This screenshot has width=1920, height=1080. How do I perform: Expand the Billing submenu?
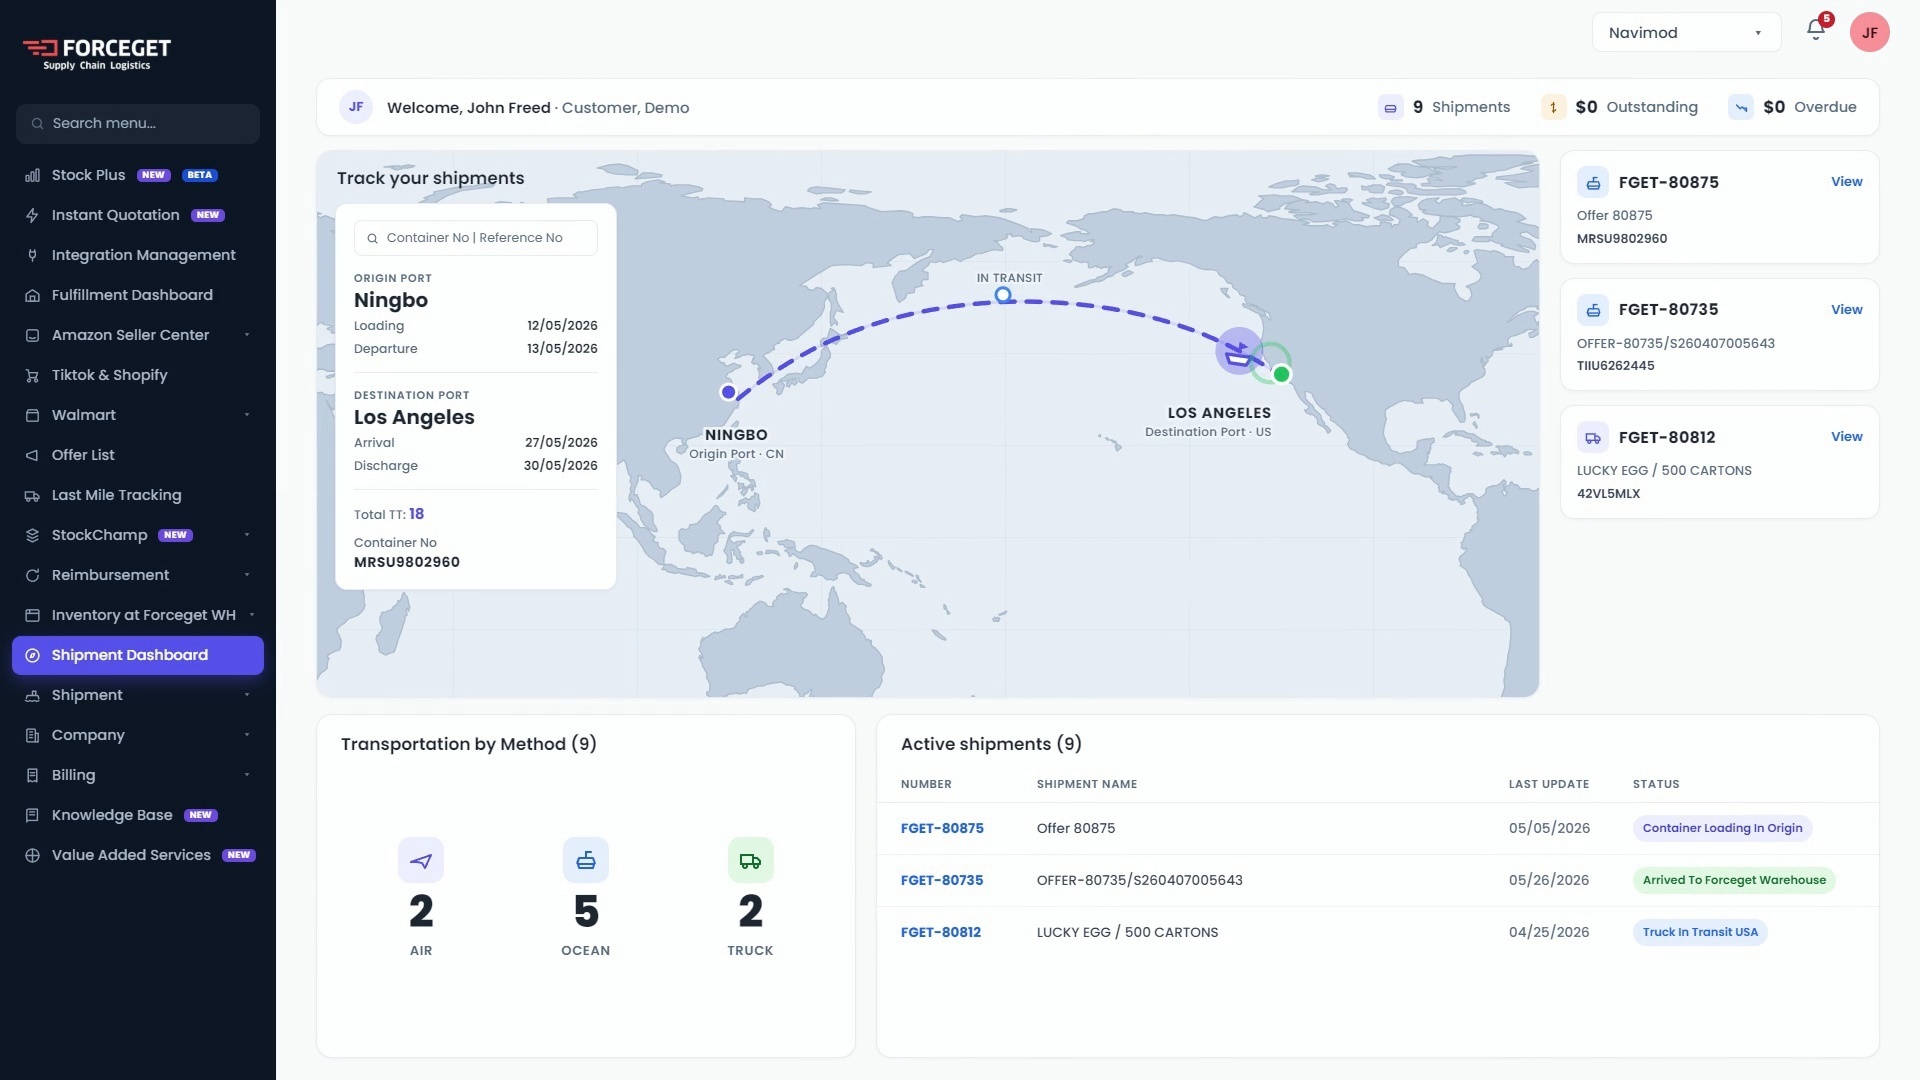coord(138,775)
